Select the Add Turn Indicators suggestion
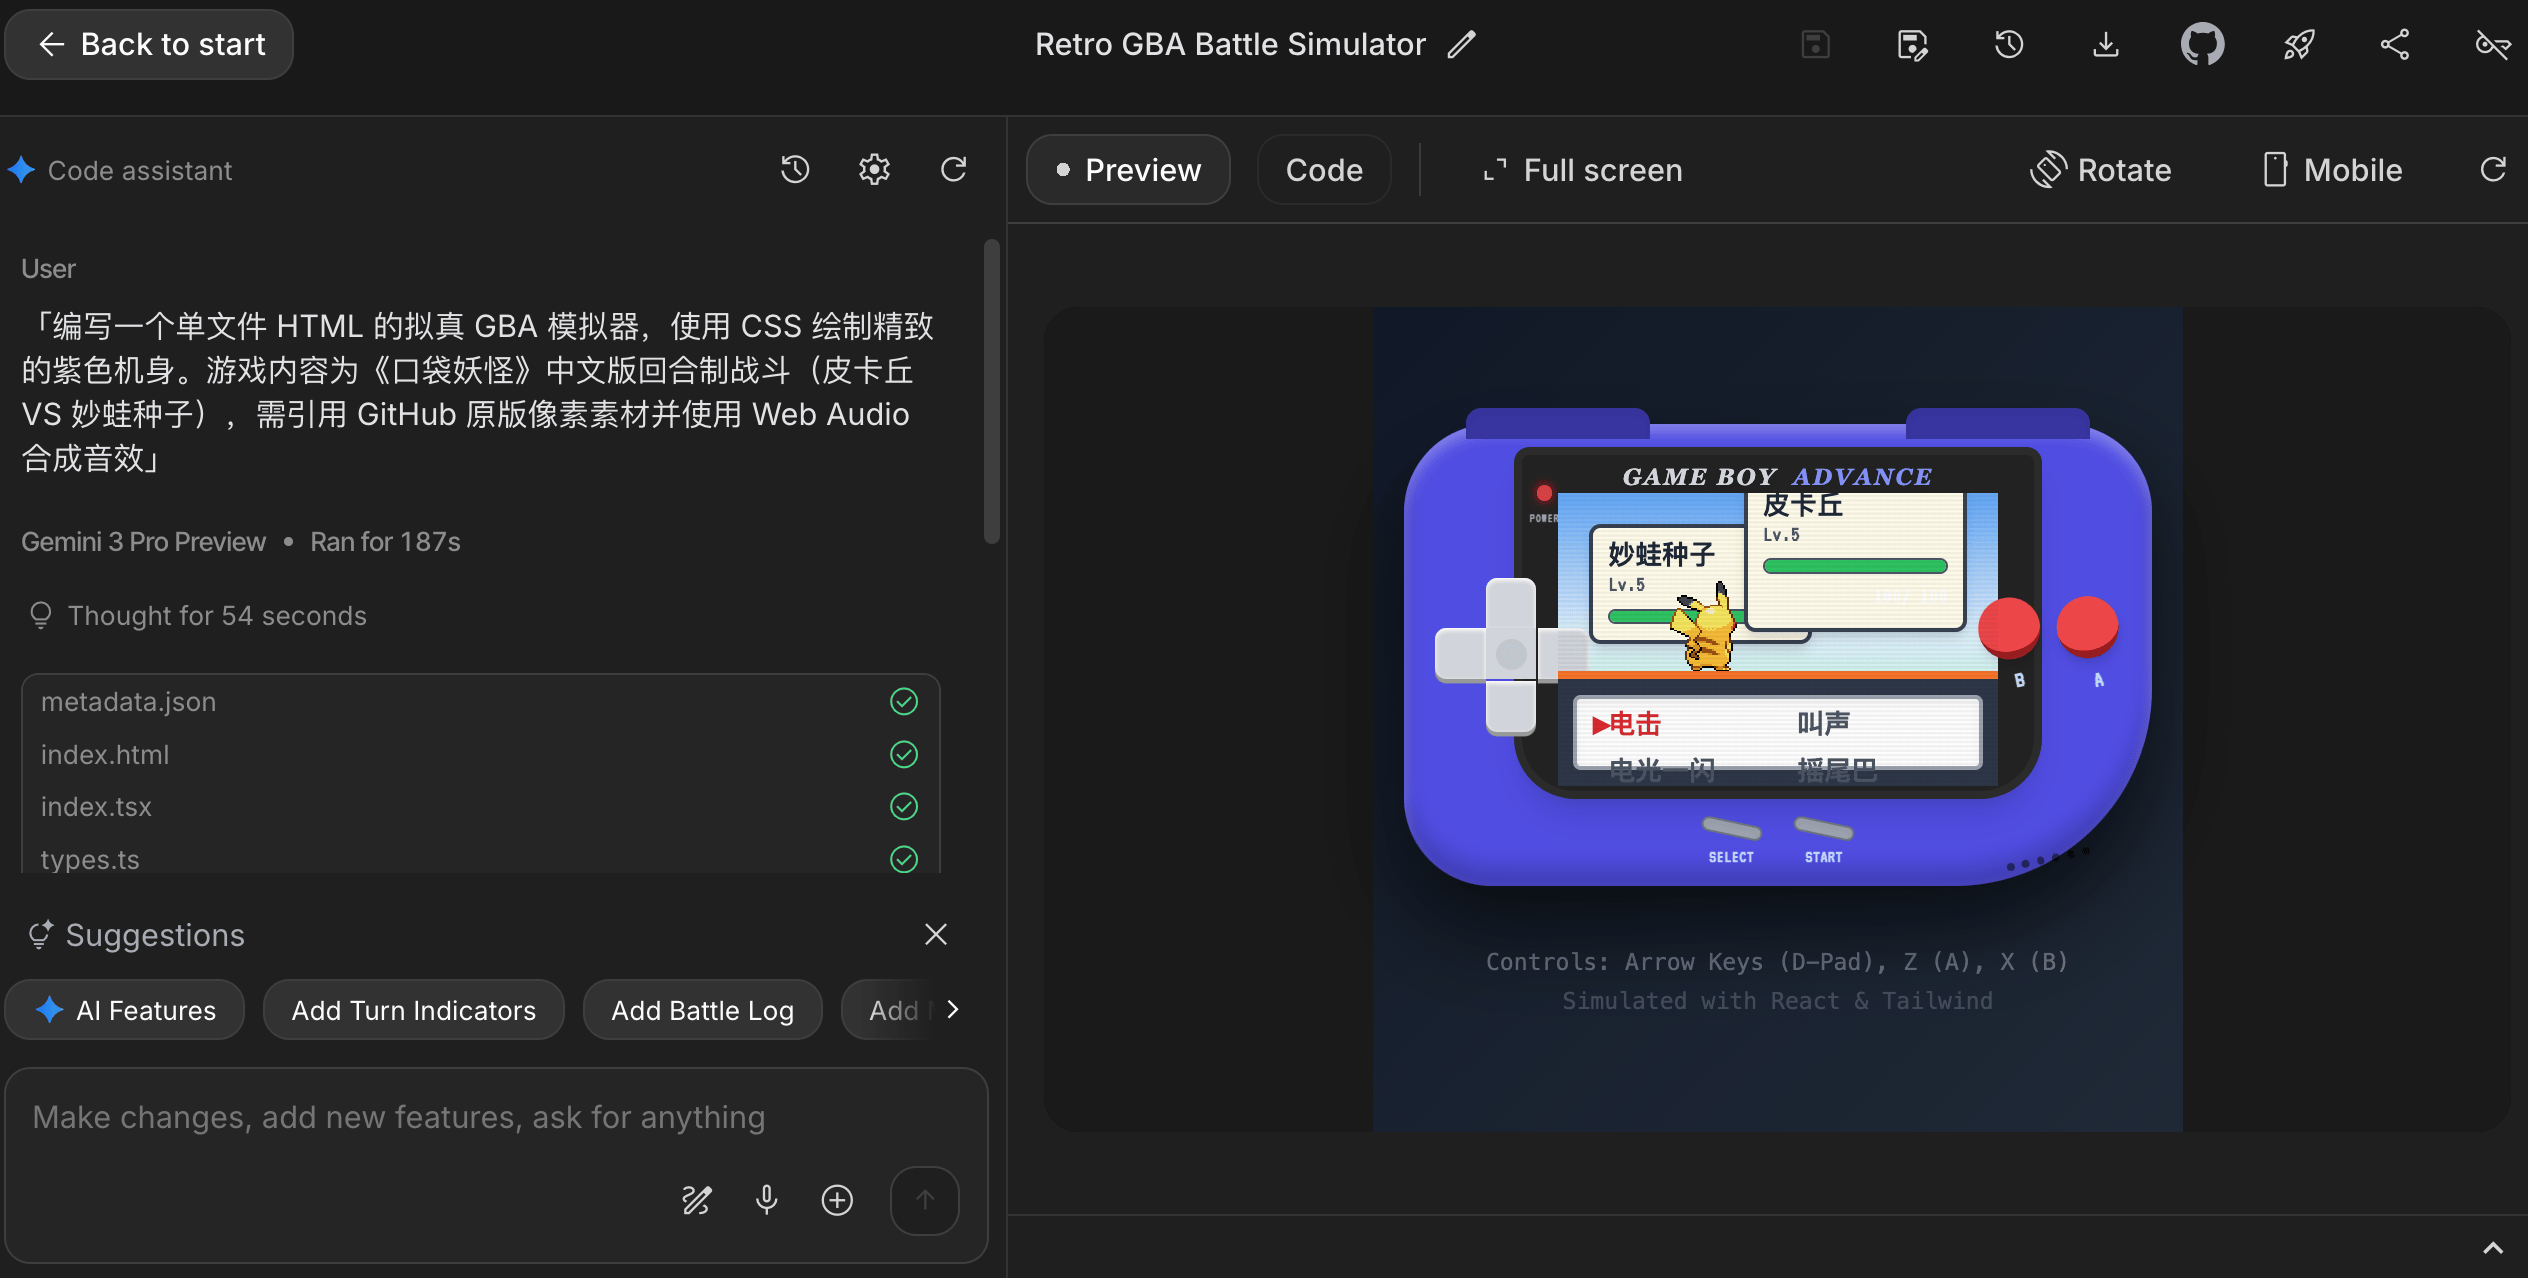Viewport: 2528px width, 1278px height. tap(414, 1010)
